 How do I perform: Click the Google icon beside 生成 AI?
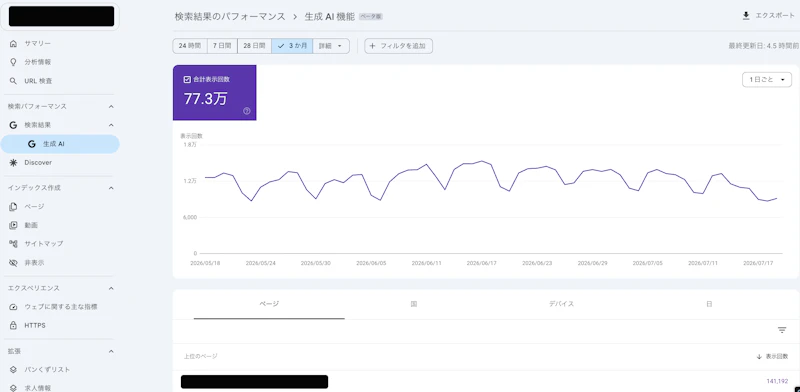(x=32, y=144)
